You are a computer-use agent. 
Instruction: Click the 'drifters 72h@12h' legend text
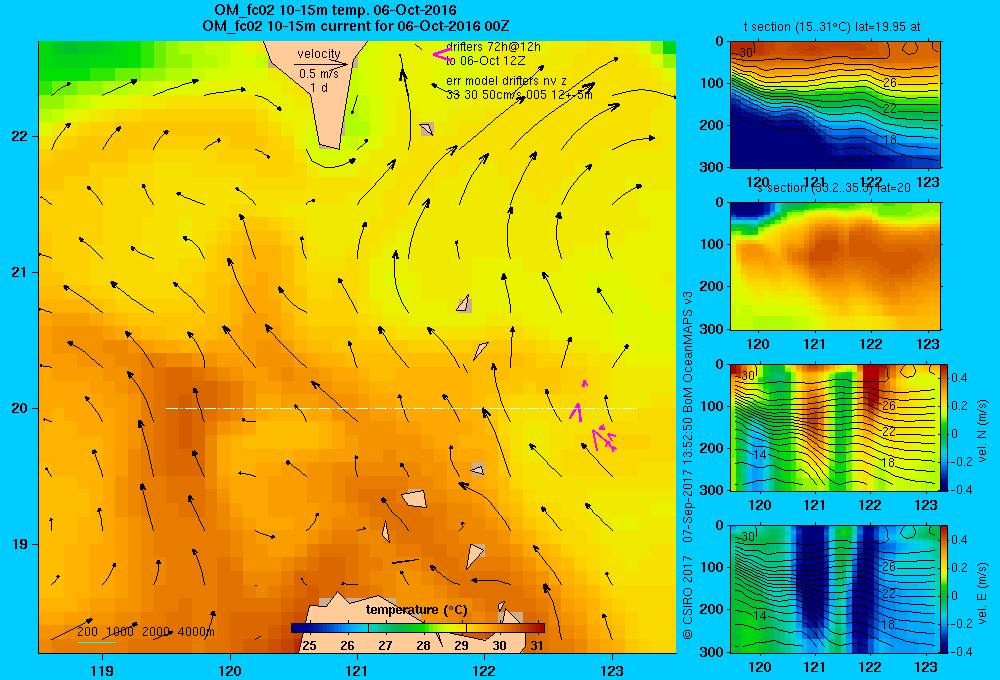tap(494, 47)
